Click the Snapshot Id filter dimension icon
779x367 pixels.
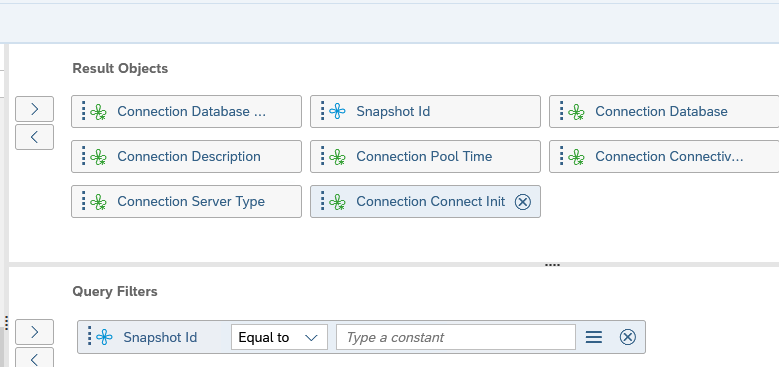(x=104, y=337)
